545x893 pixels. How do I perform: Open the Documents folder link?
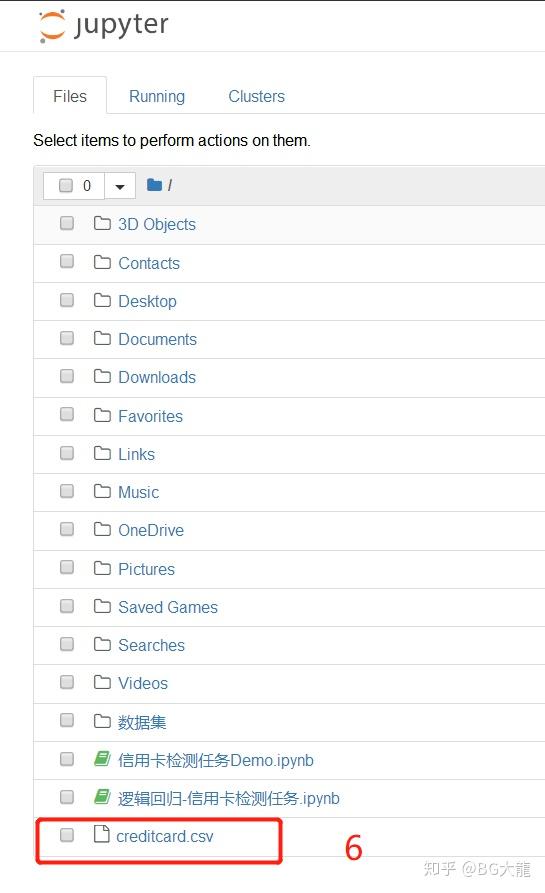pos(158,339)
